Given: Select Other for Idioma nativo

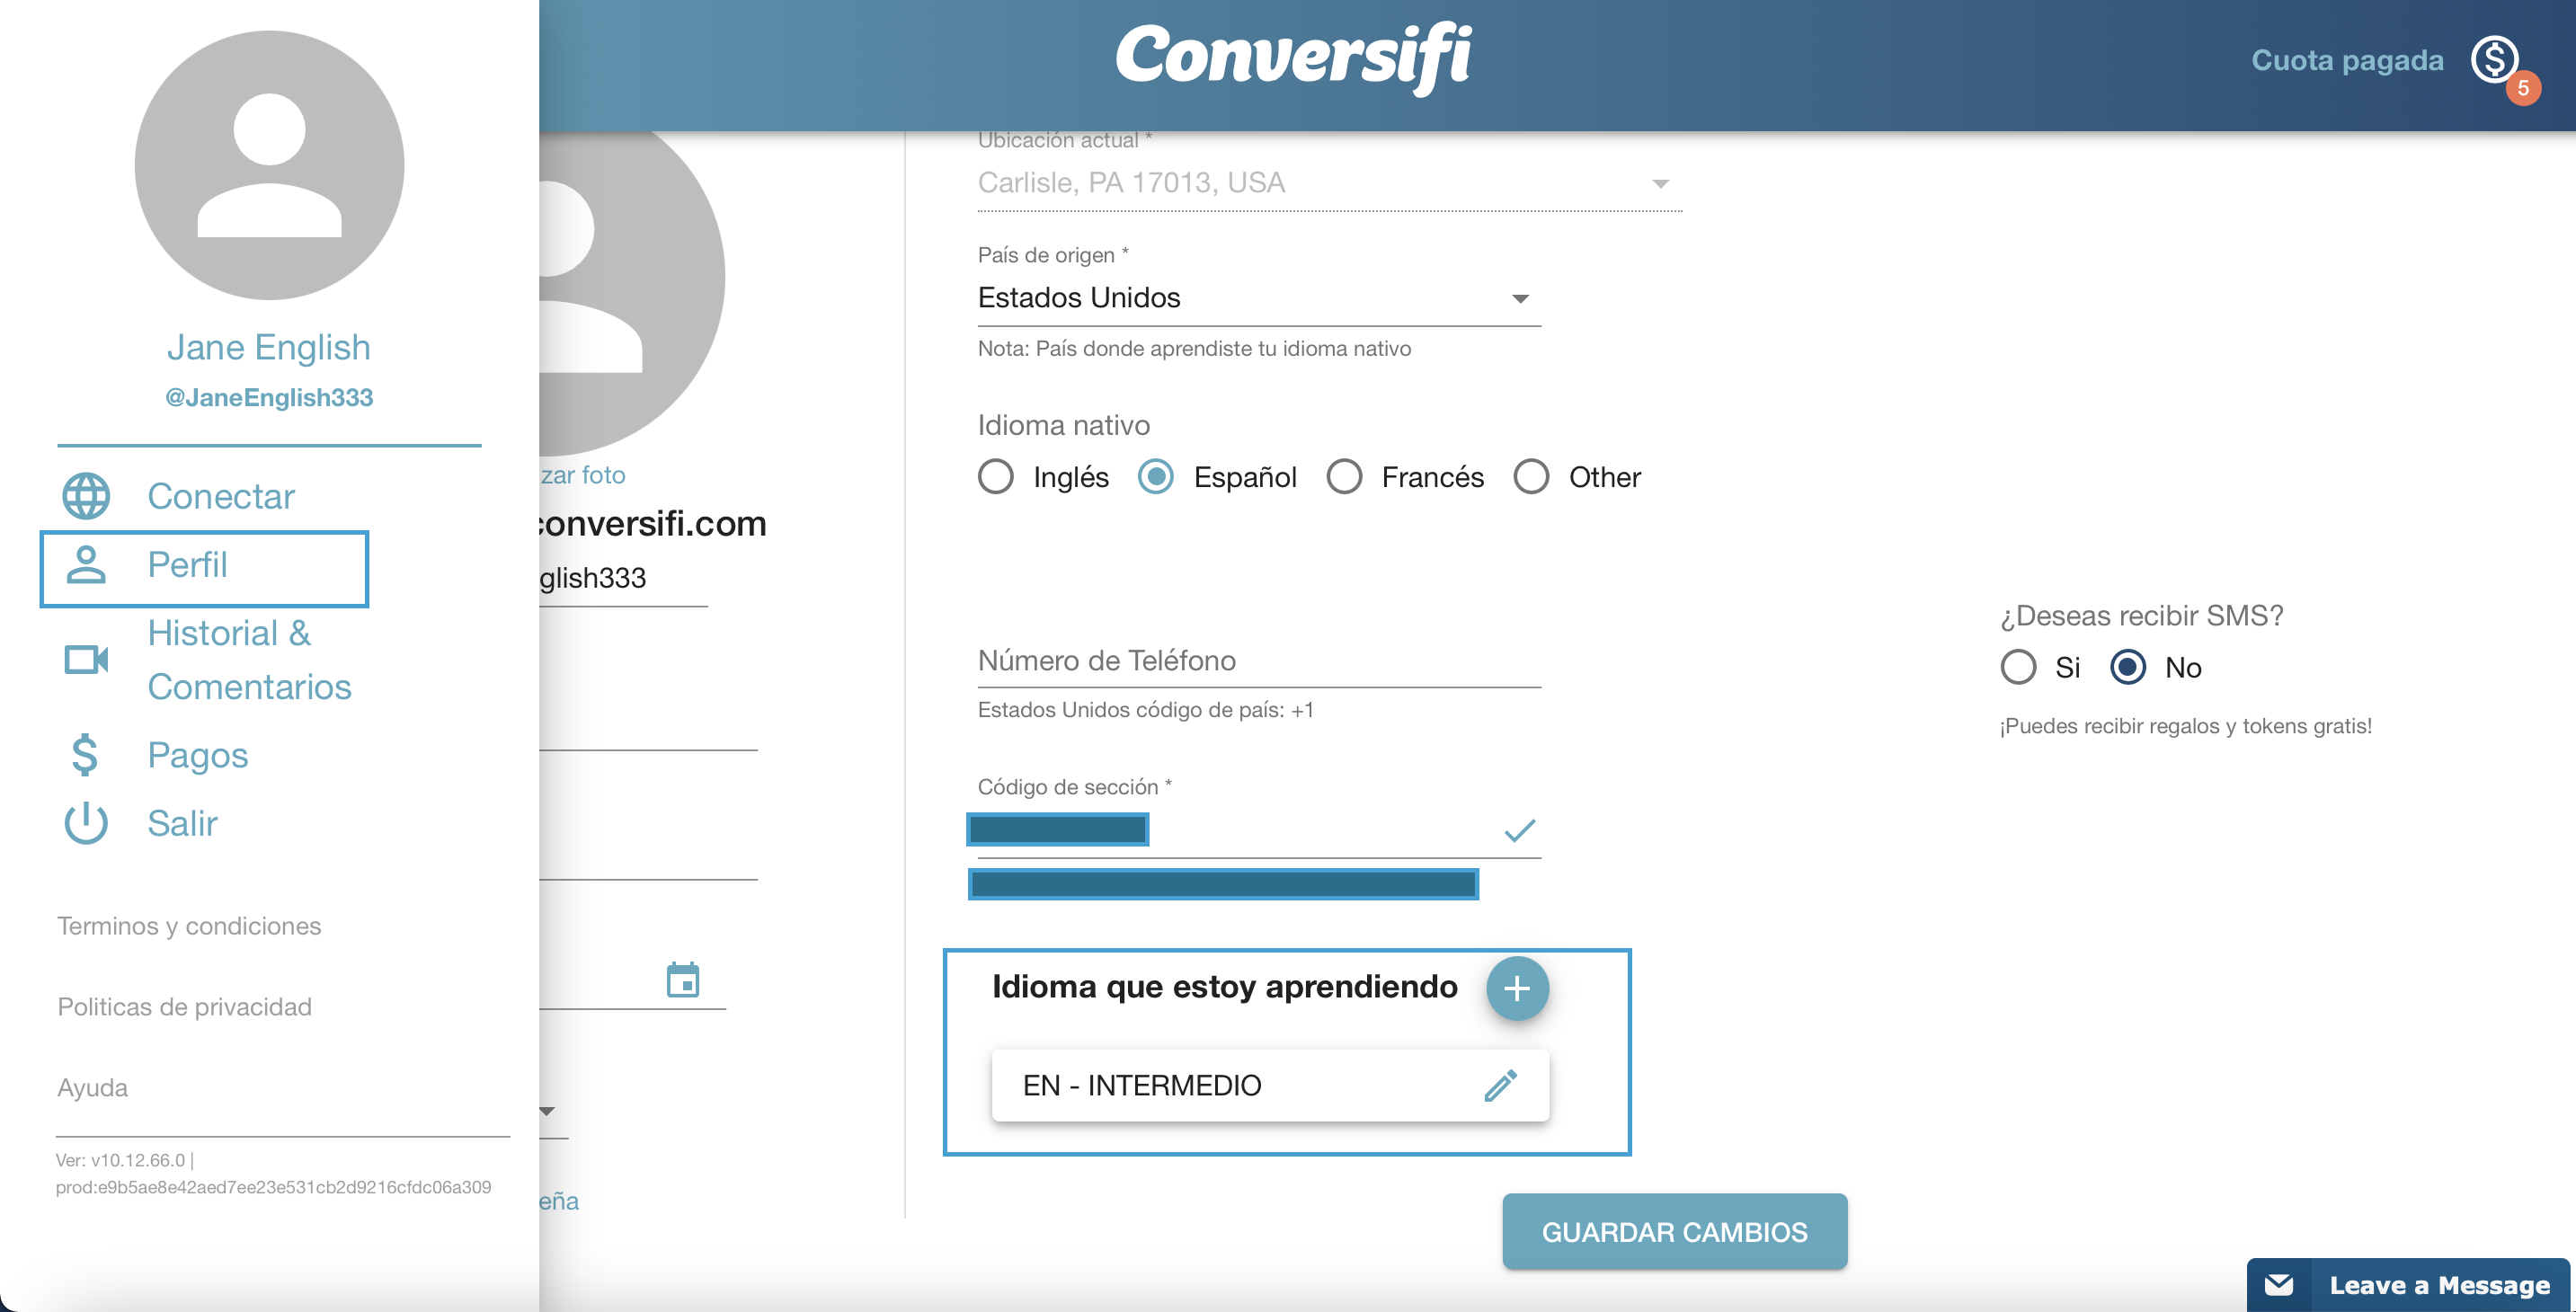Looking at the screenshot, I should [x=1531, y=477].
